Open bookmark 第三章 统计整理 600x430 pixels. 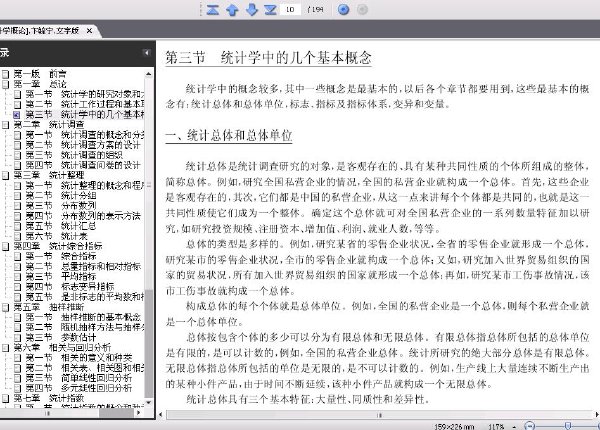tap(49, 175)
